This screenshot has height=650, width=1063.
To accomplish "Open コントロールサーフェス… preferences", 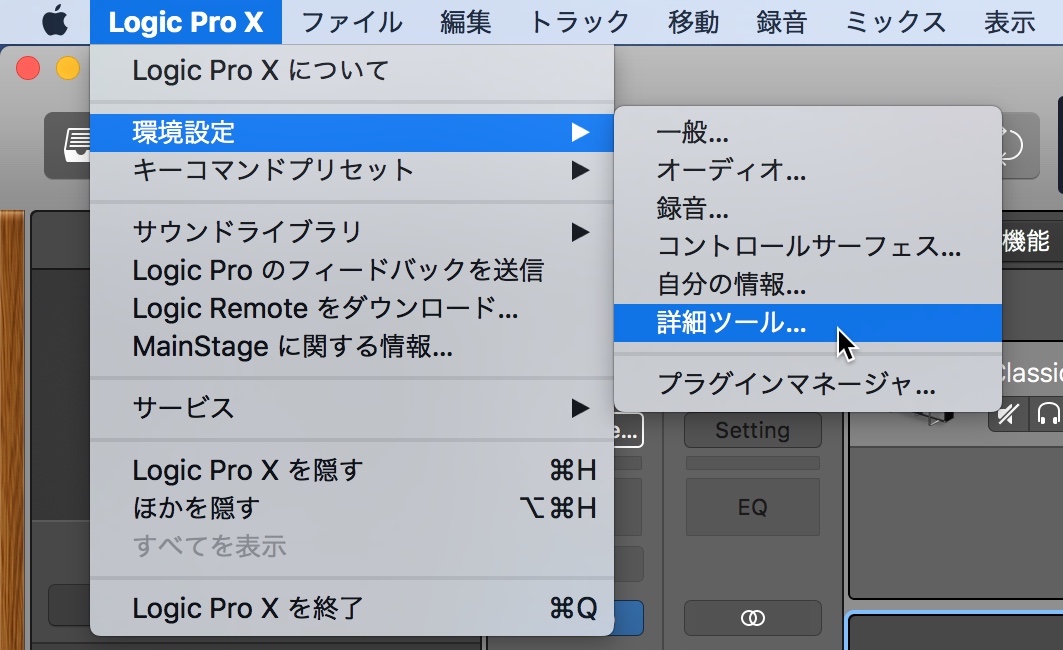I will click(808, 246).
